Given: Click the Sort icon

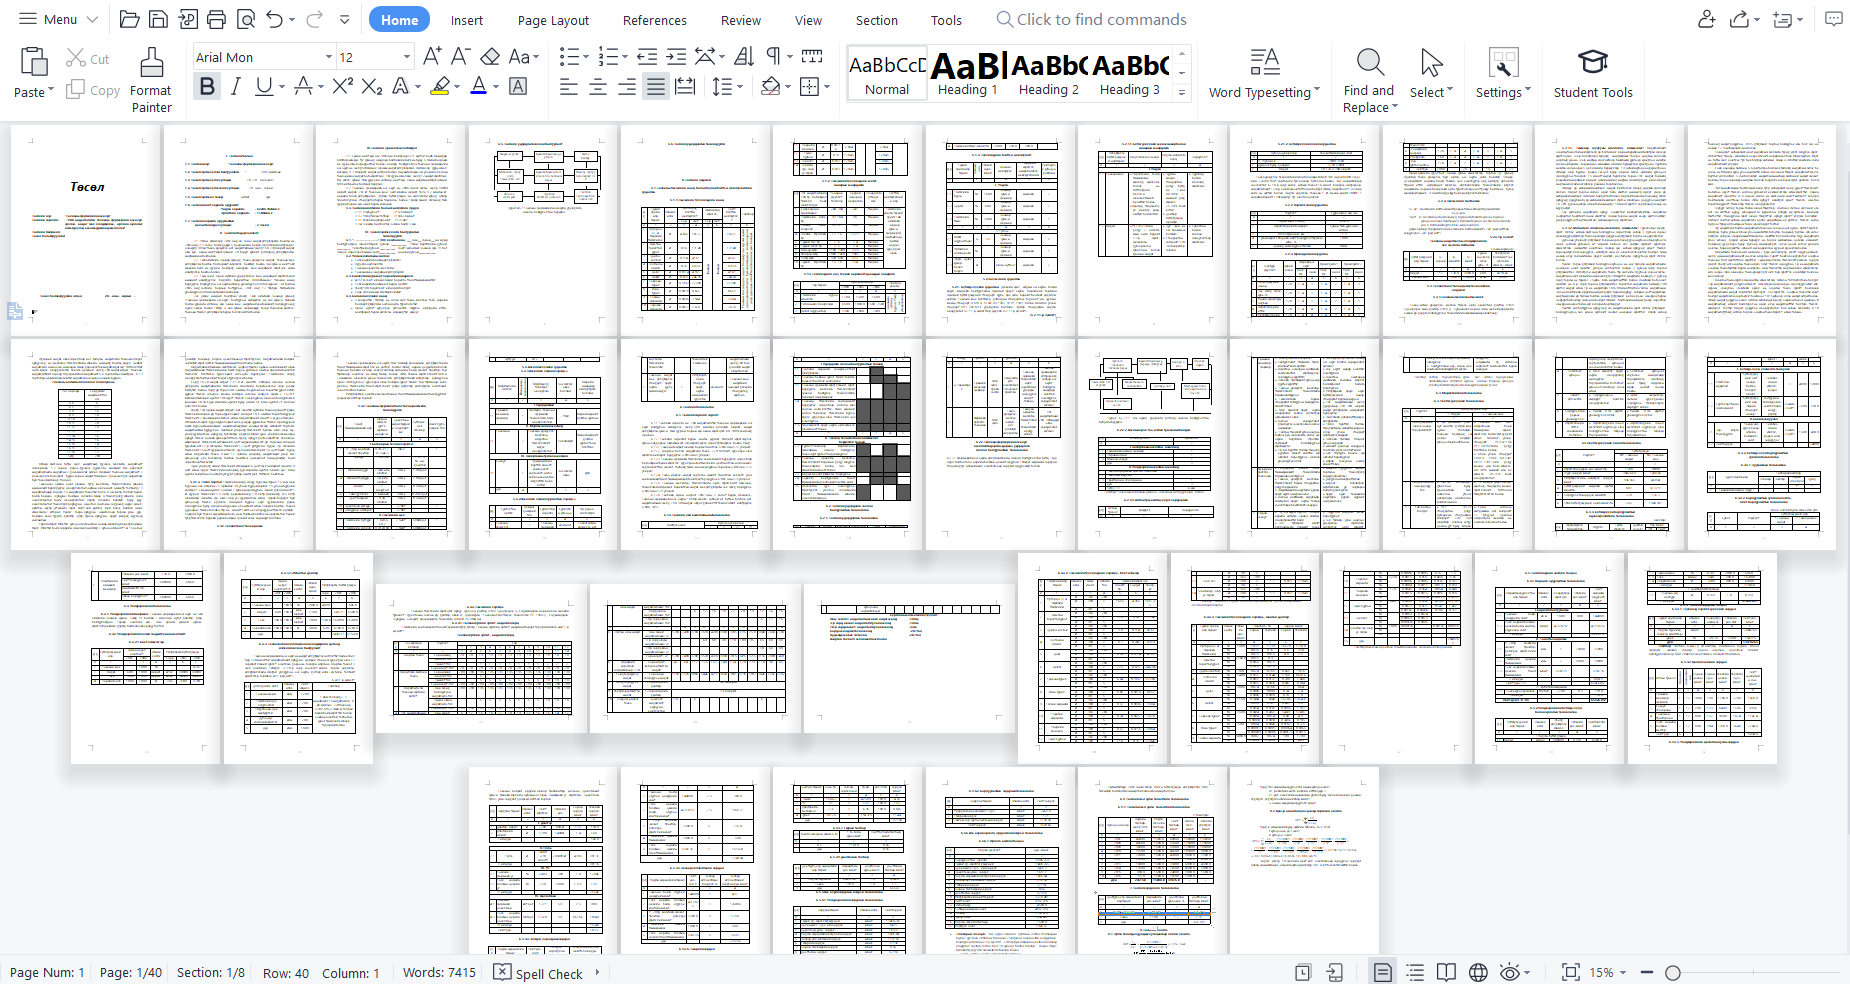Looking at the screenshot, I should [744, 56].
